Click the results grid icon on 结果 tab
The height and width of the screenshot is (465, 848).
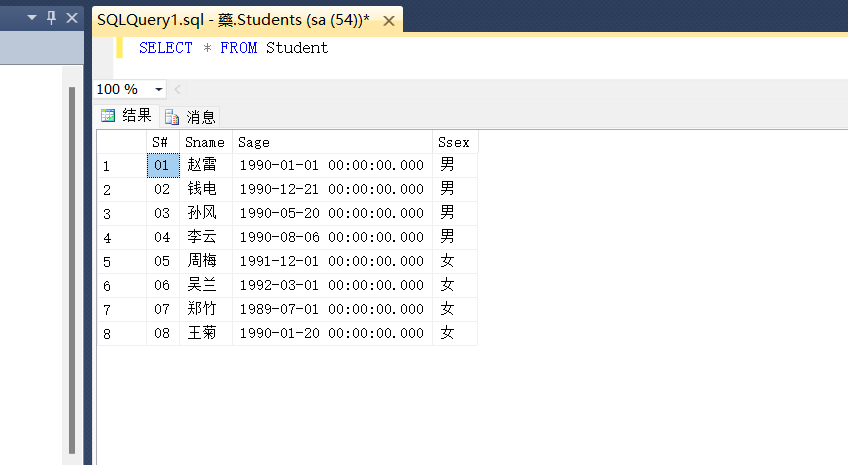(108, 115)
